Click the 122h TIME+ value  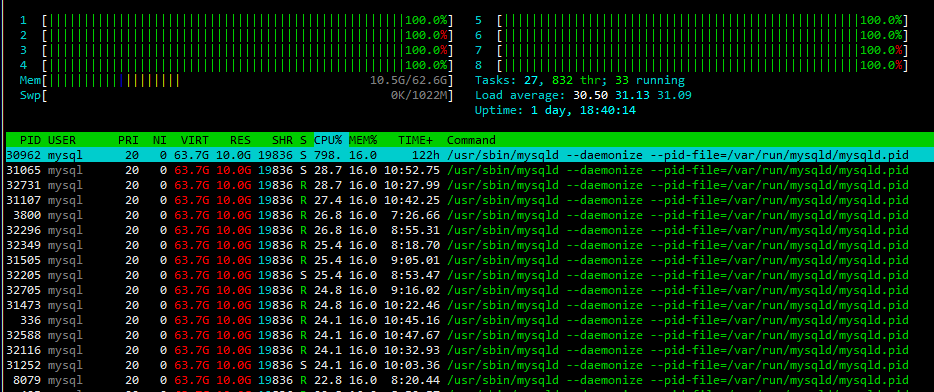426,155
